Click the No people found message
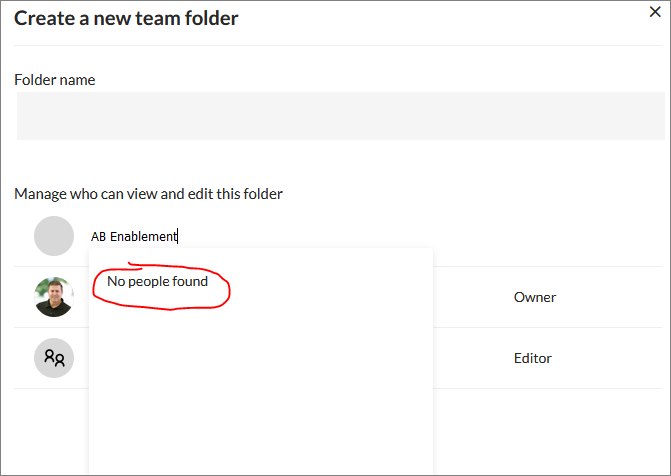 (157, 281)
